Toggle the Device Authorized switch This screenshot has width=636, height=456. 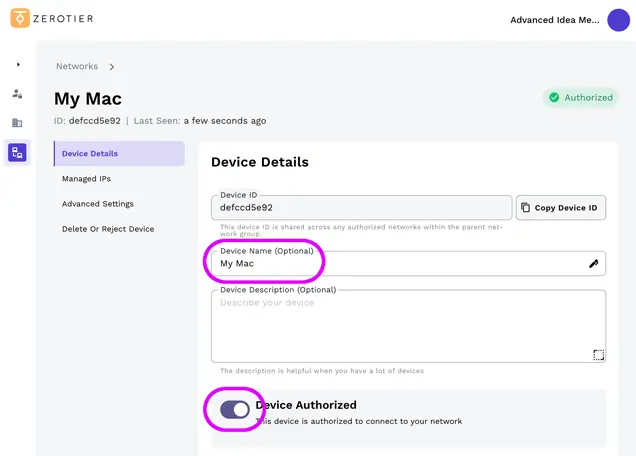point(235,410)
